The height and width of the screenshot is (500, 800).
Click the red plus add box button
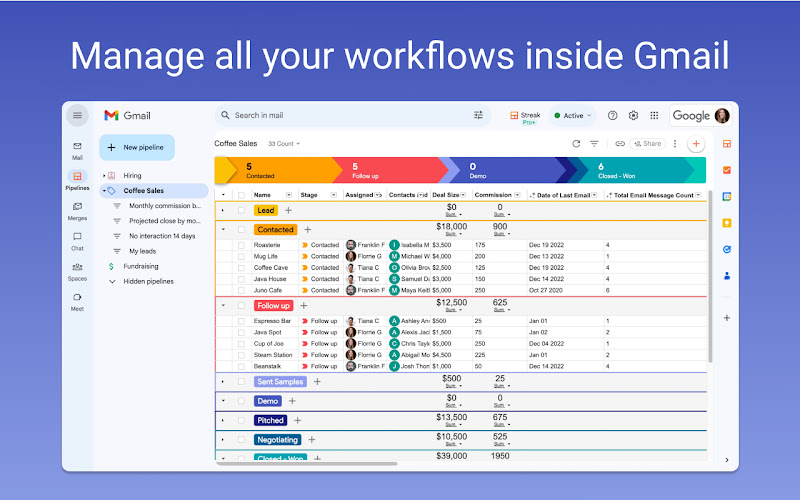696,144
